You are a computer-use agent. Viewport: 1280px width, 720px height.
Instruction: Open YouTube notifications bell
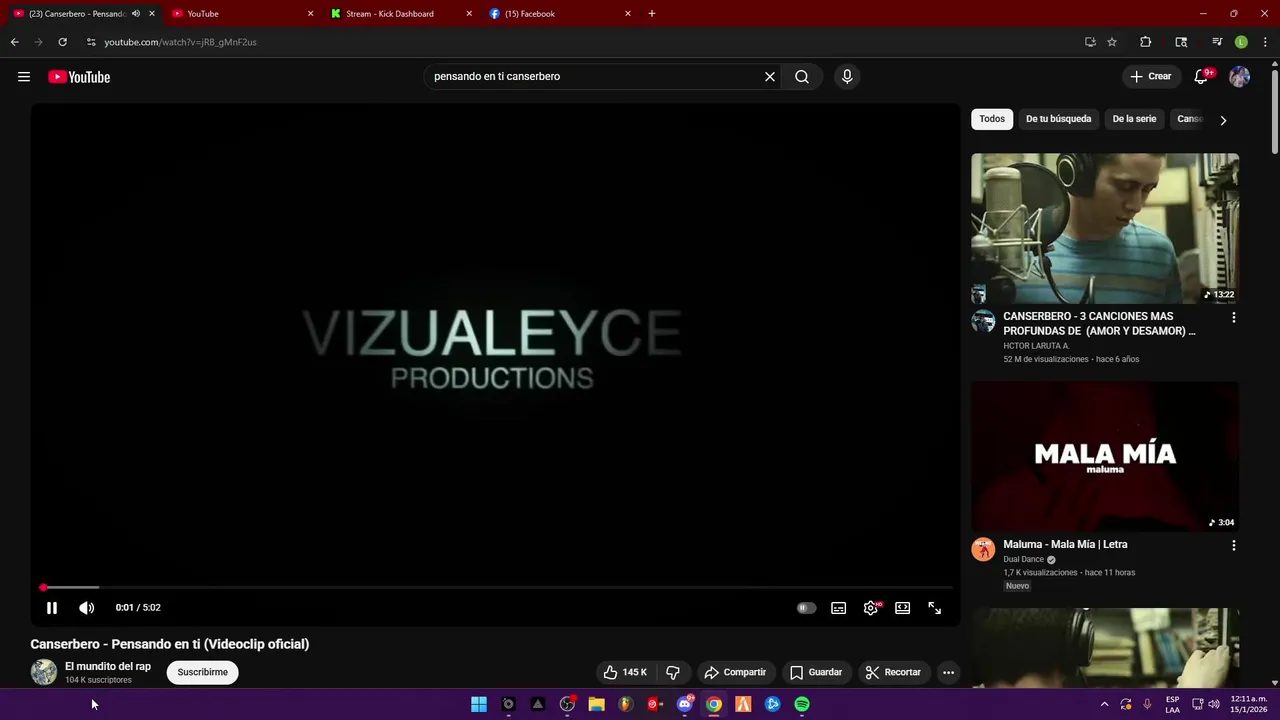[x=1202, y=77]
